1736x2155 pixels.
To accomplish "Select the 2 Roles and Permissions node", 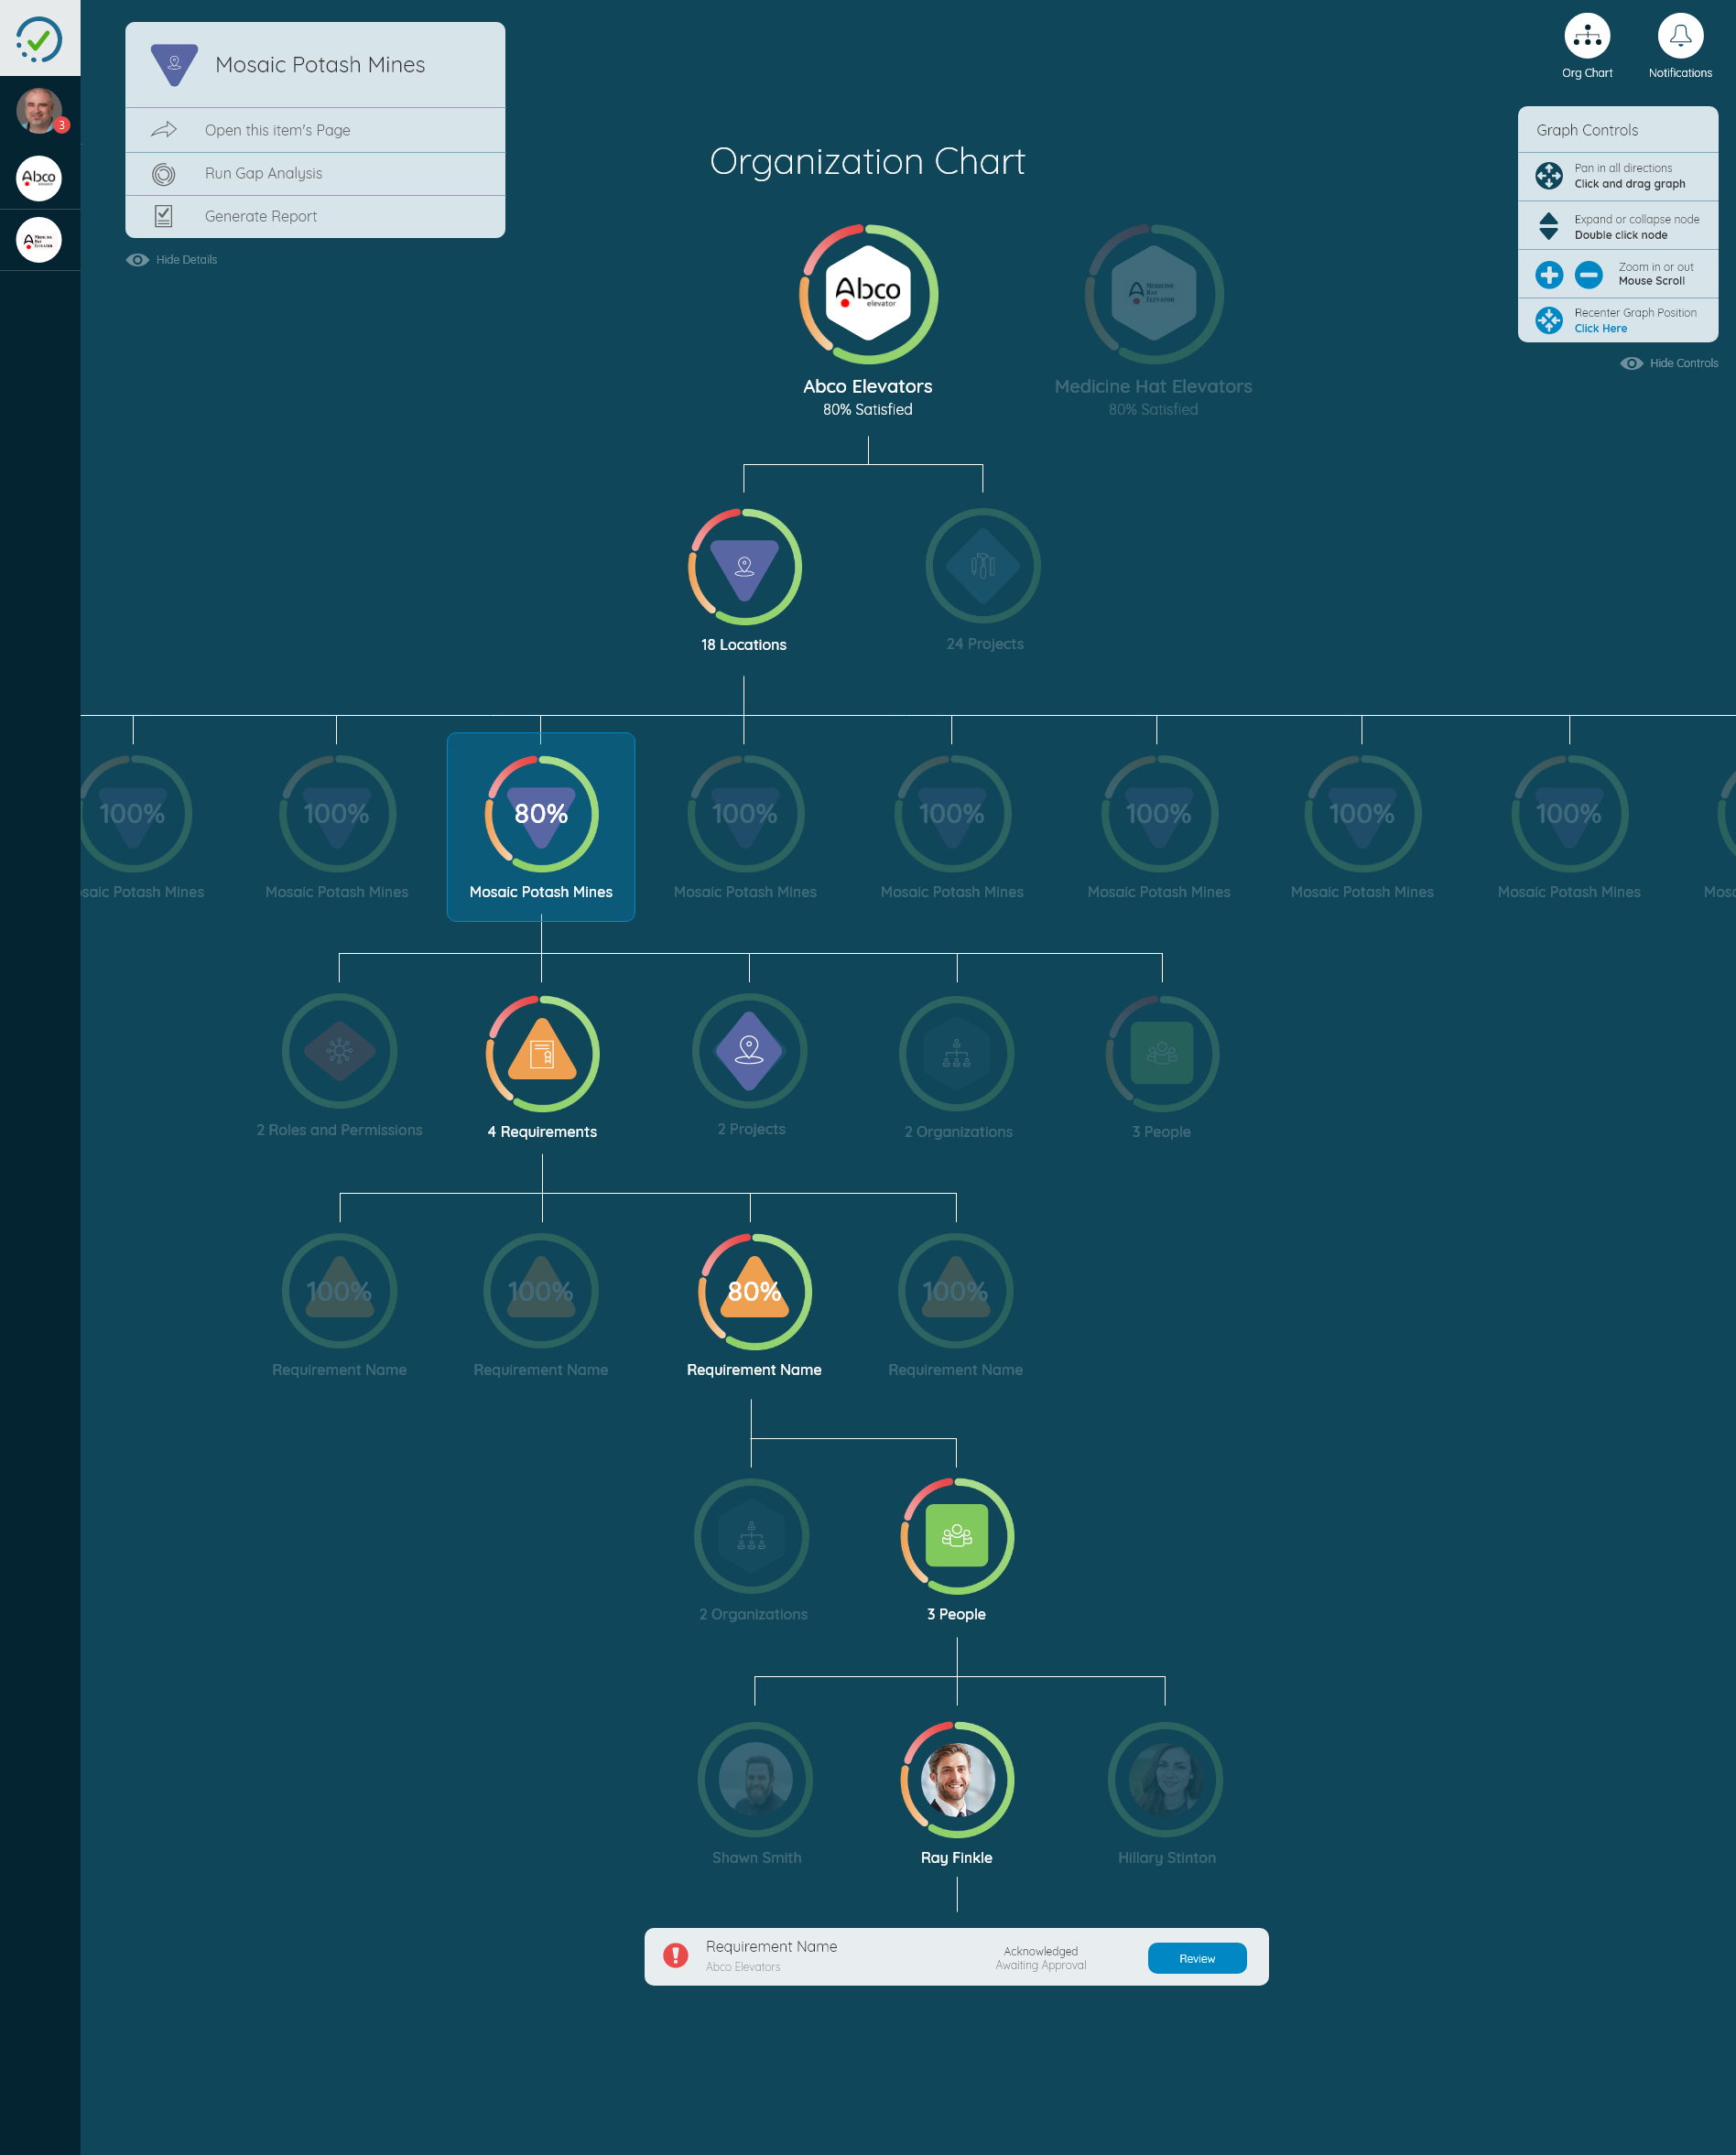I will [x=340, y=1051].
